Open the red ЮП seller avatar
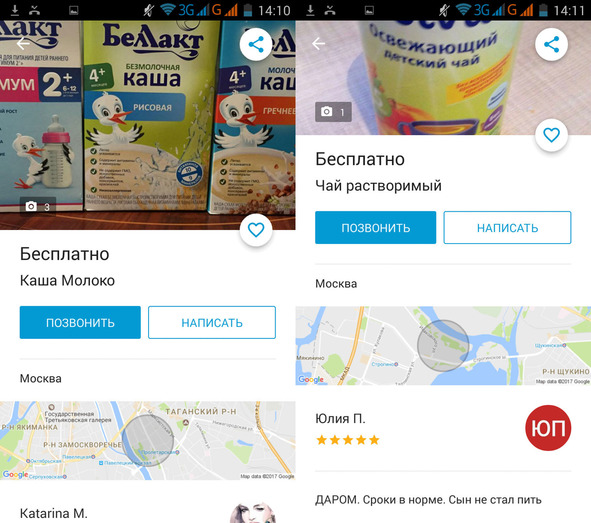Screen dimensions: 591x523 coord(548,428)
